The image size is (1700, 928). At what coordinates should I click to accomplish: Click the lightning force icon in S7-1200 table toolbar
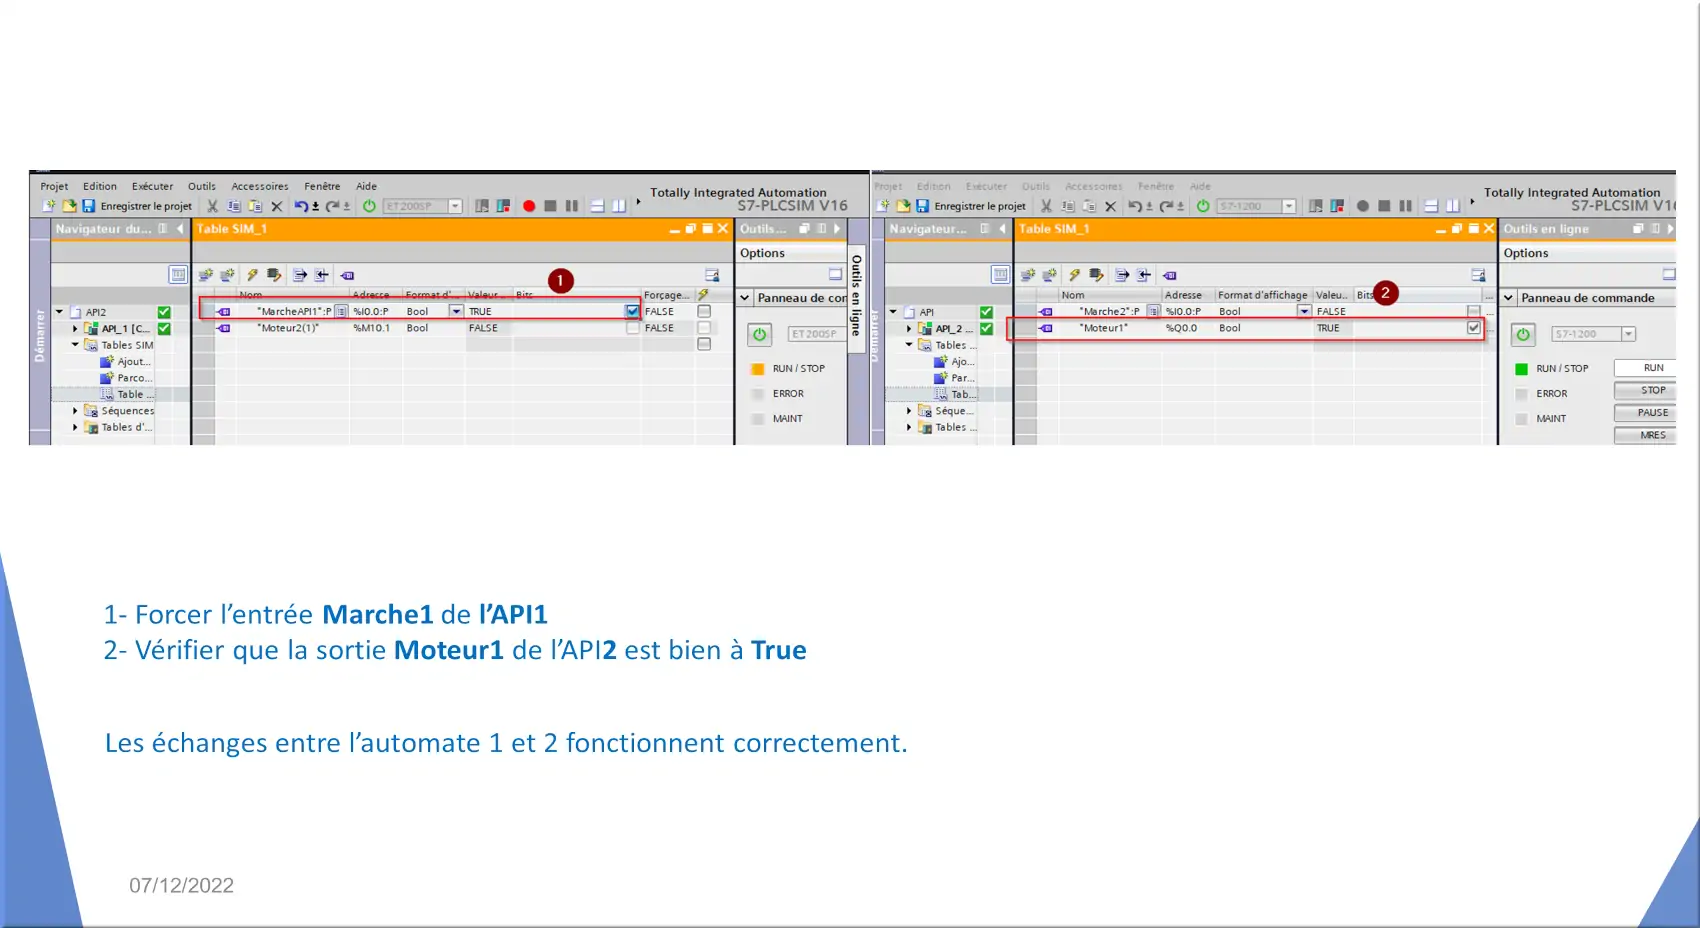(x=1074, y=275)
